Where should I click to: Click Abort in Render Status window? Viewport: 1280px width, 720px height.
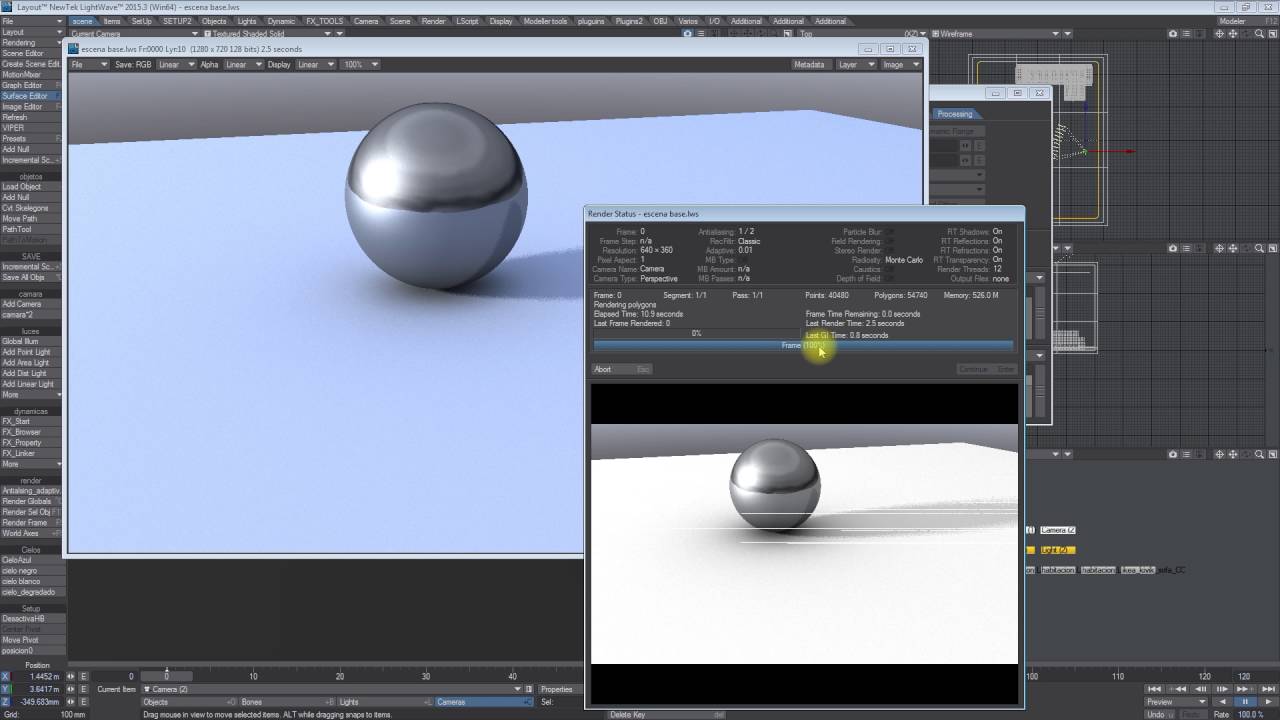tap(622, 369)
